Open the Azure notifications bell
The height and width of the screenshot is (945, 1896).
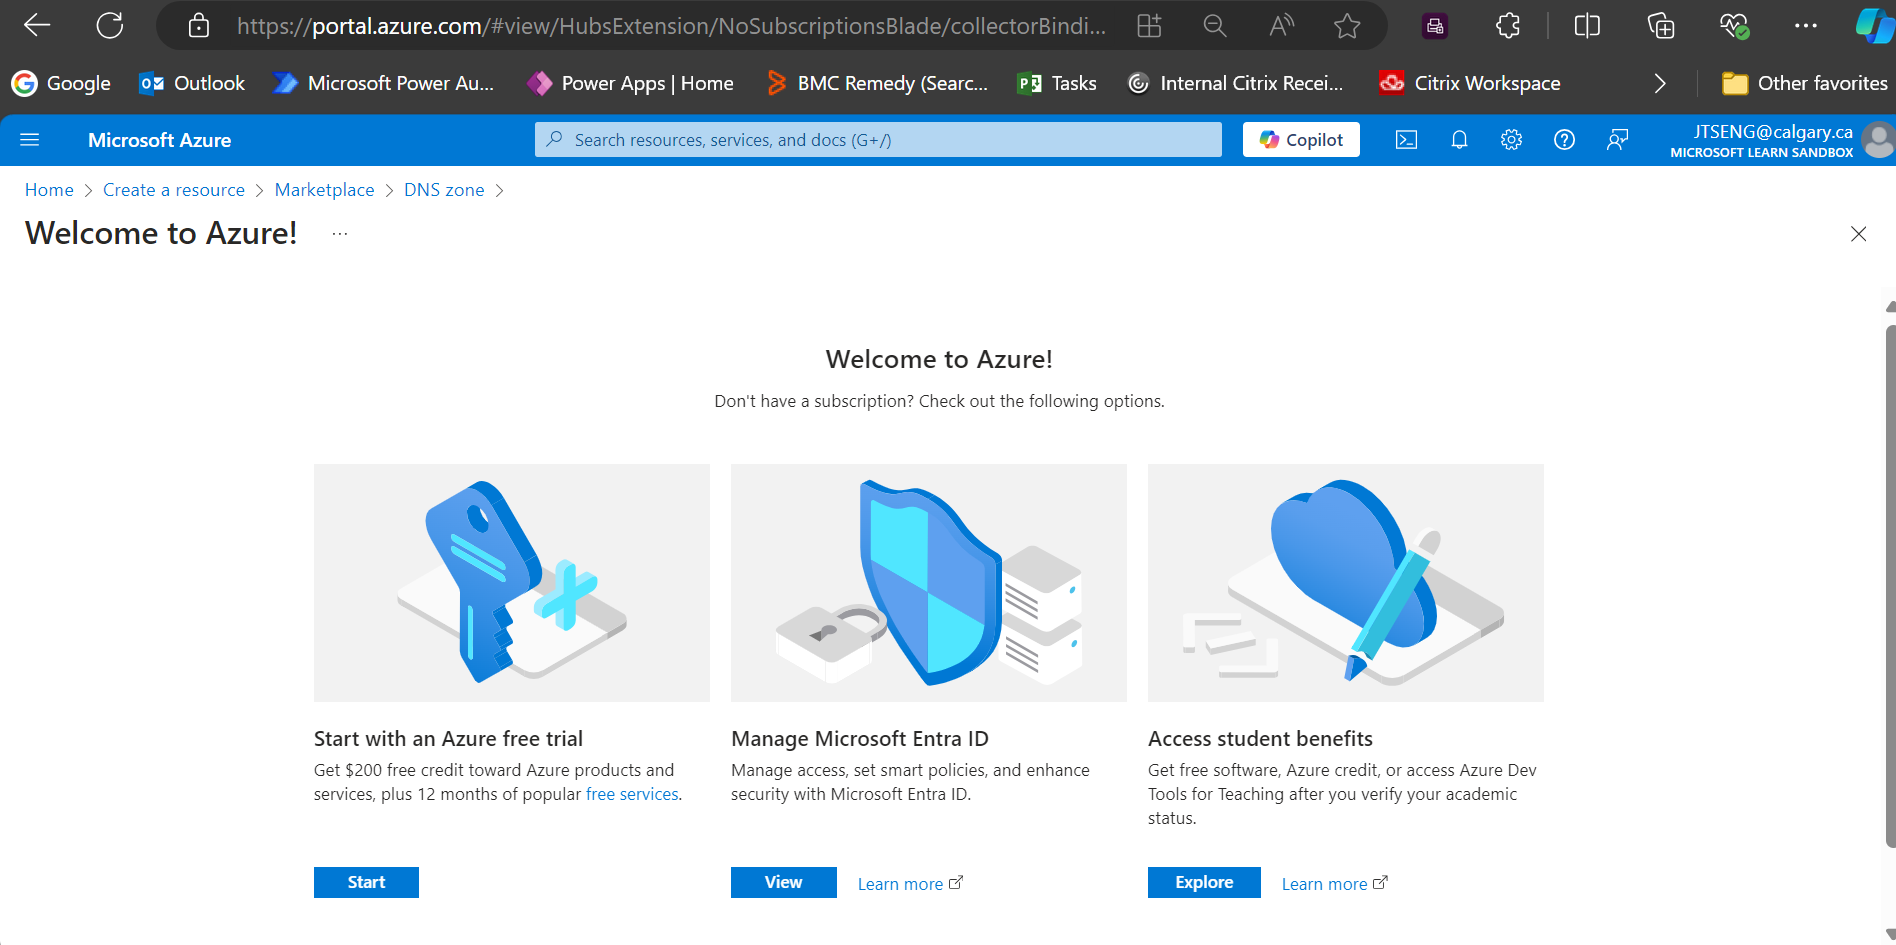click(x=1459, y=140)
